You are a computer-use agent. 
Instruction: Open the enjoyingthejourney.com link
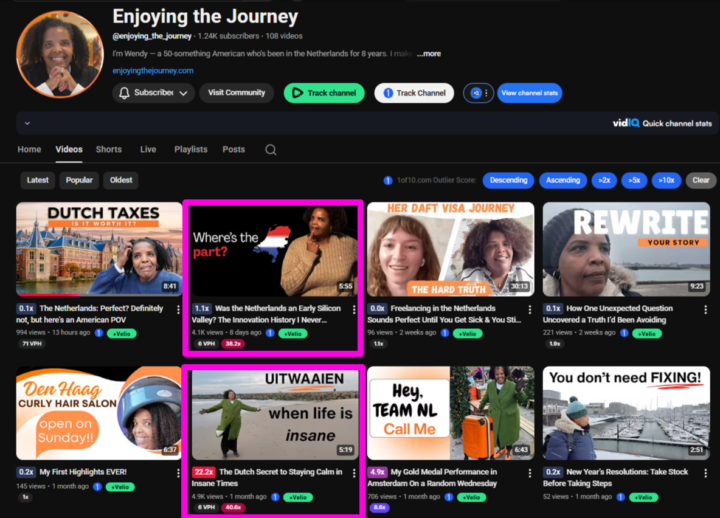[153, 71]
